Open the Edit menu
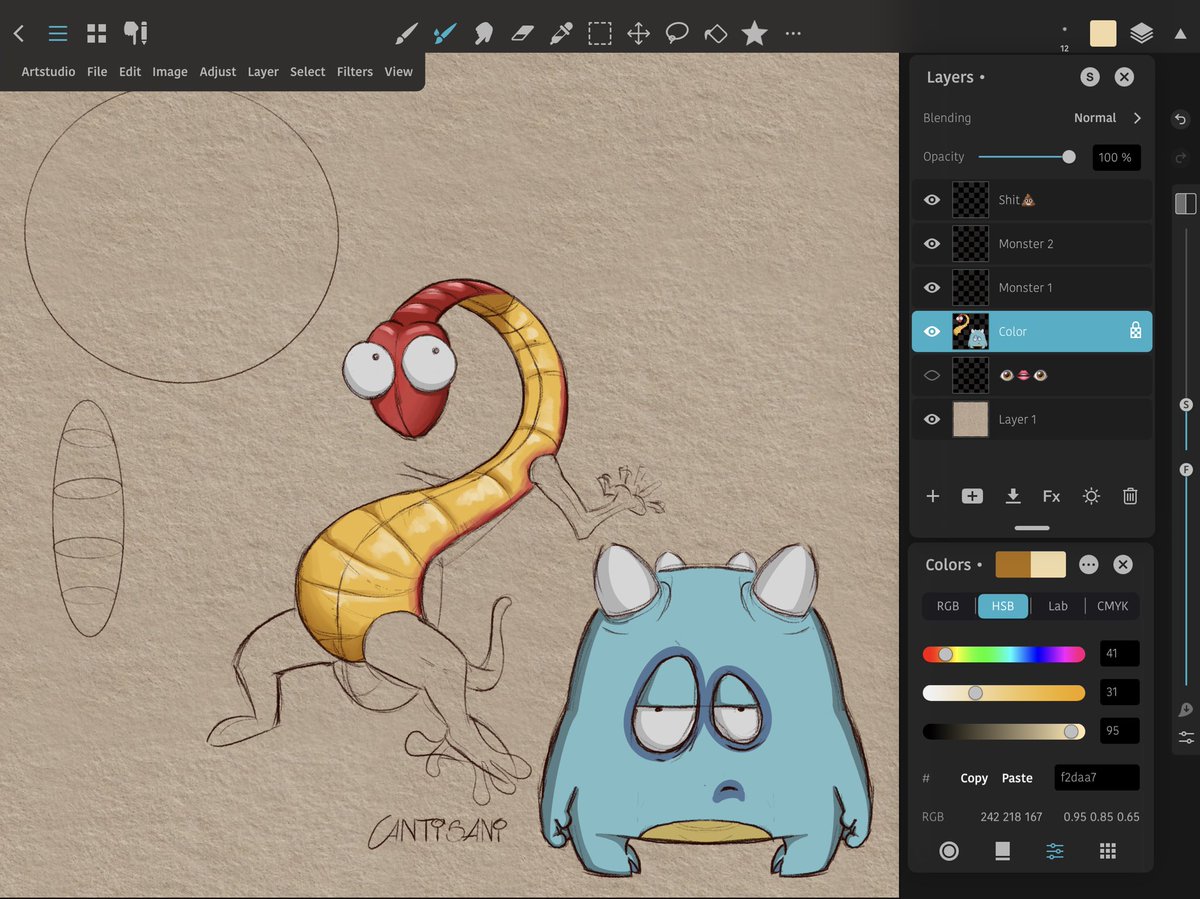The image size is (1200, 899). pos(130,72)
